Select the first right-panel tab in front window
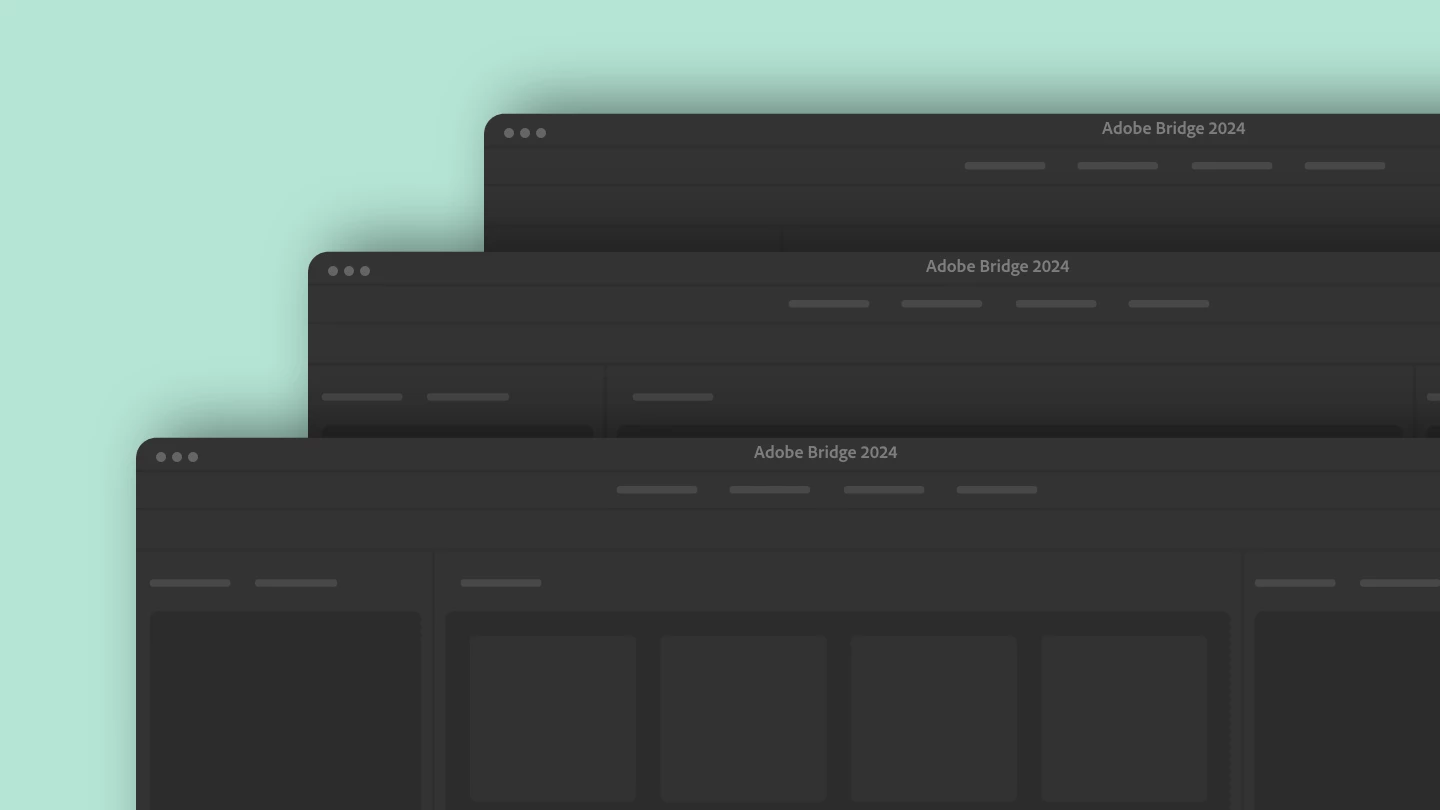 (x=1295, y=583)
